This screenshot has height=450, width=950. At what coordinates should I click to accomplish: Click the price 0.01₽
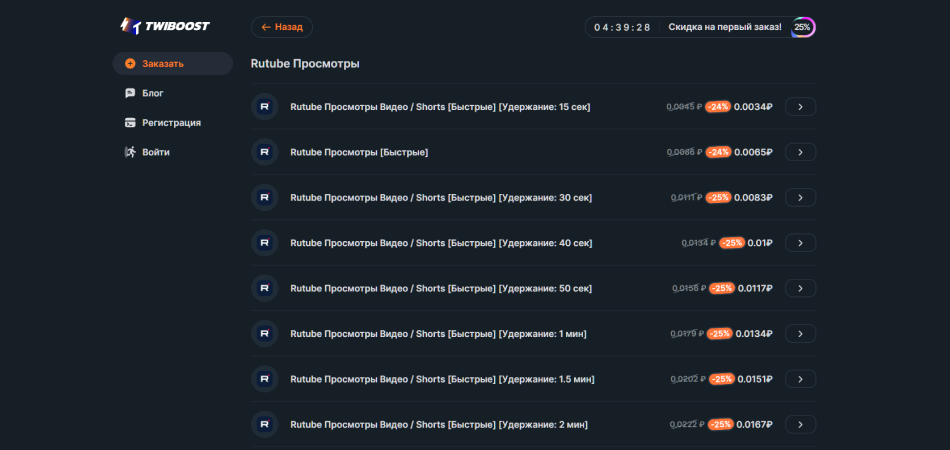click(x=760, y=243)
